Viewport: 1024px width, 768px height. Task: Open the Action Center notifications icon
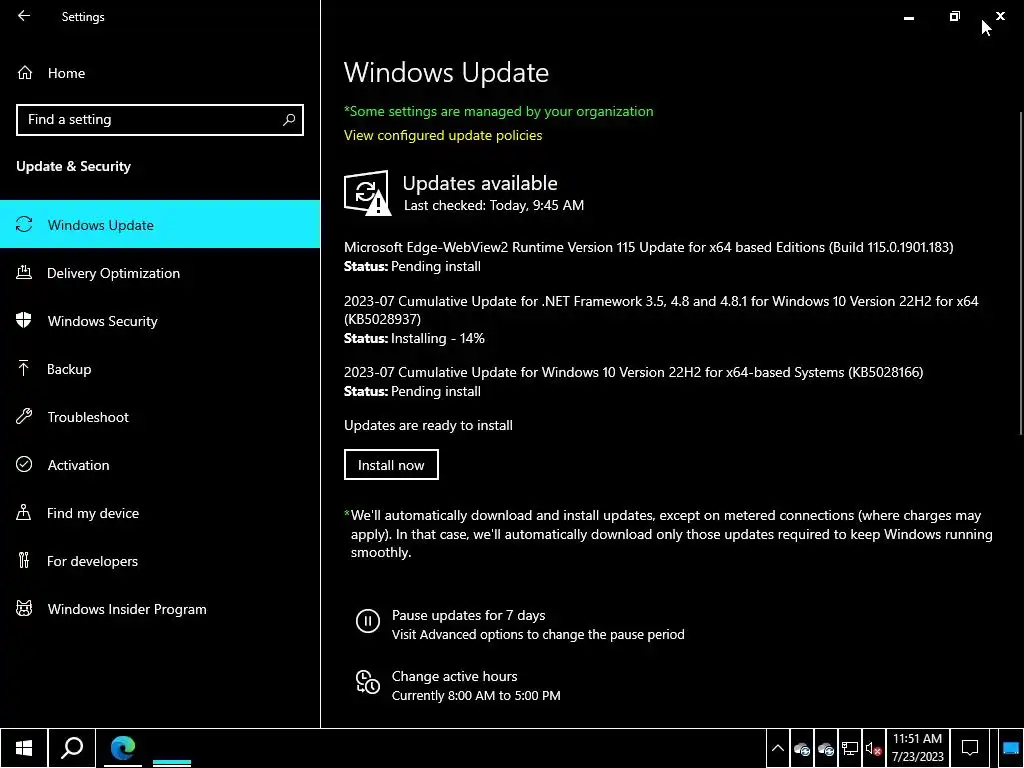[970, 748]
